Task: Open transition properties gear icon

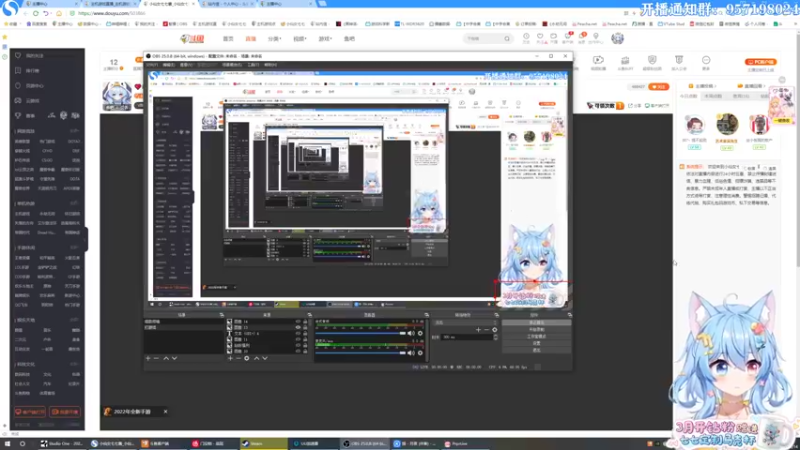Action: [x=494, y=330]
